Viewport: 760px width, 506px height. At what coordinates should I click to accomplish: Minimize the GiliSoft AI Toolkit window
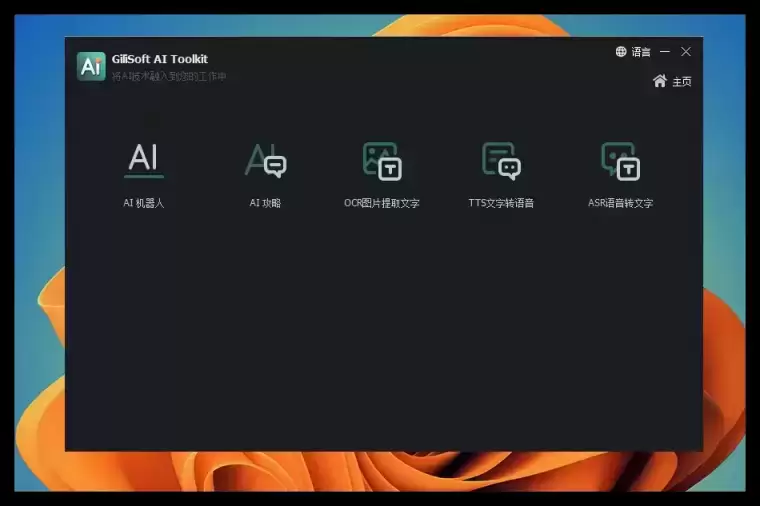click(x=665, y=51)
